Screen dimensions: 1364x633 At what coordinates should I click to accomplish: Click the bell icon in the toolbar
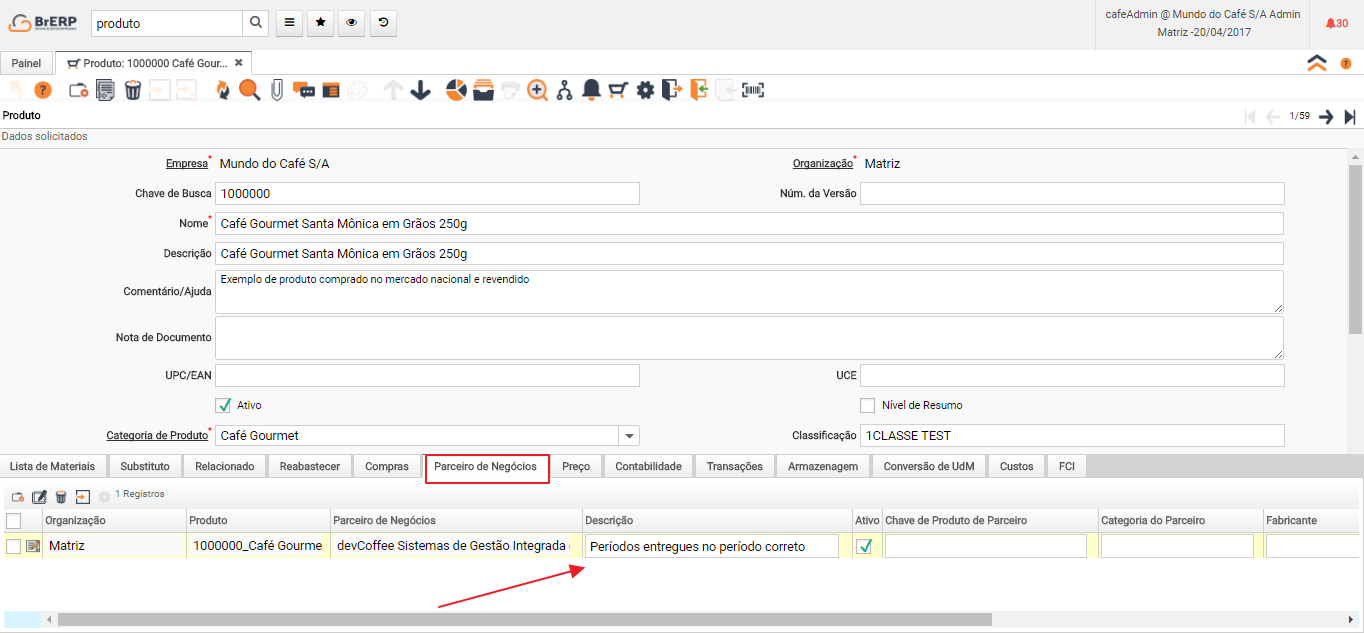[591, 90]
